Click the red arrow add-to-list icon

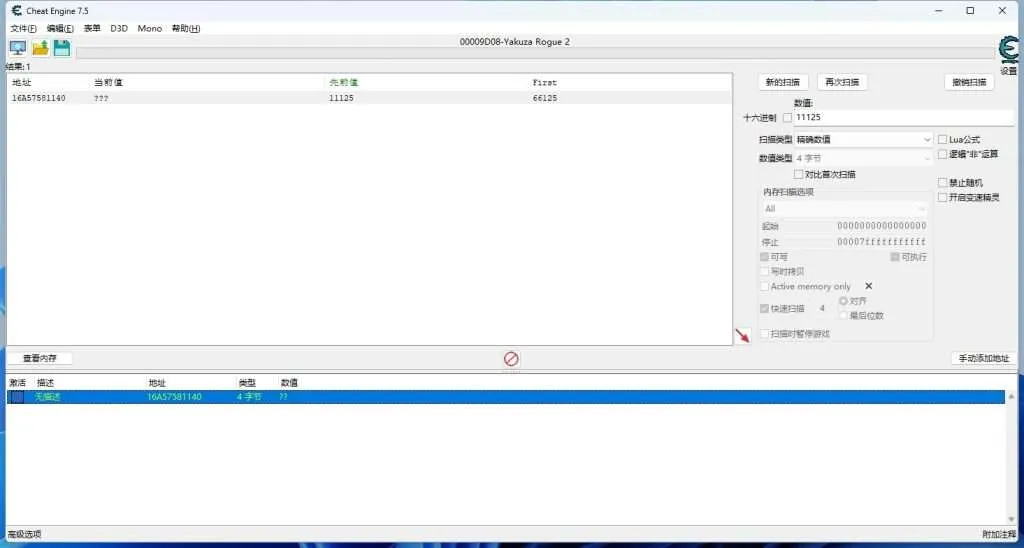click(x=742, y=336)
